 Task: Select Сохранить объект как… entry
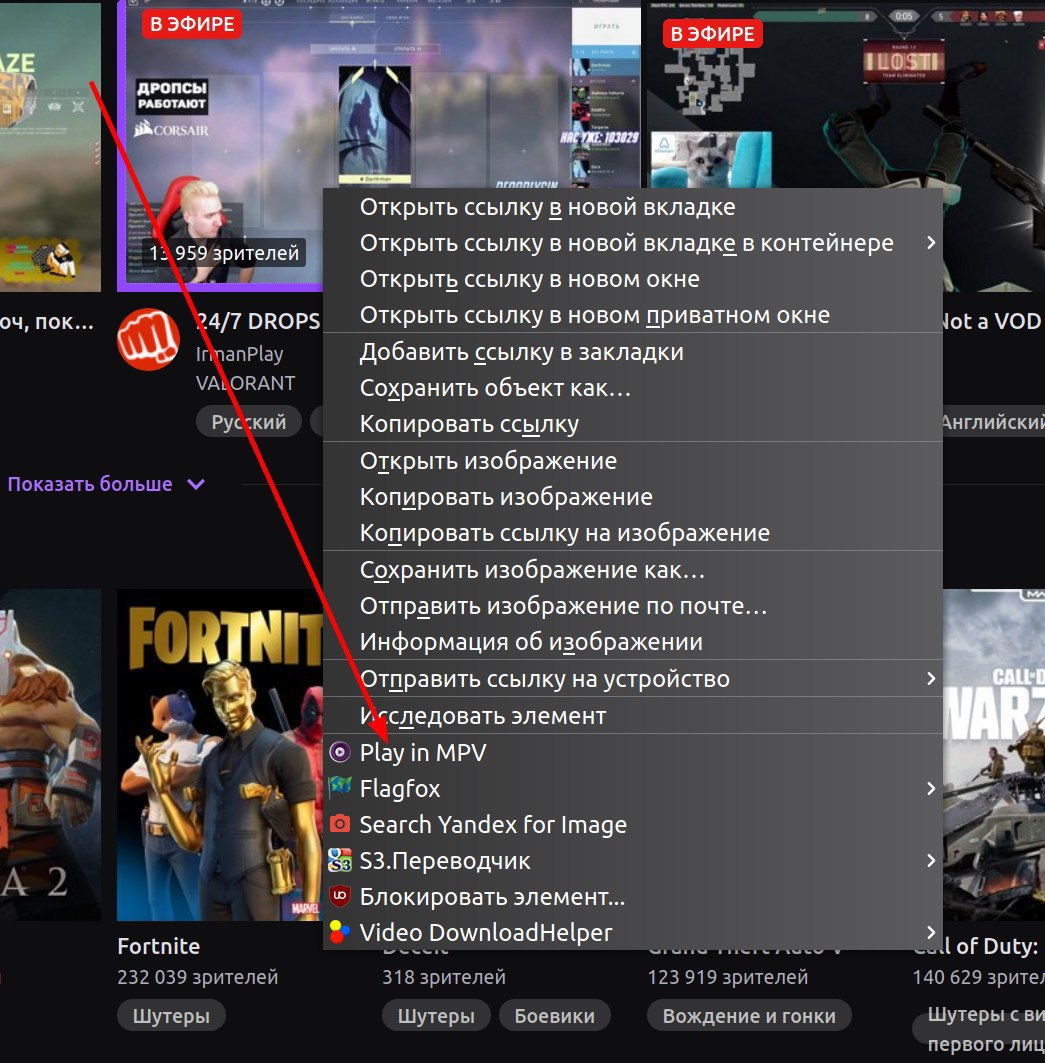(x=633, y=388)
